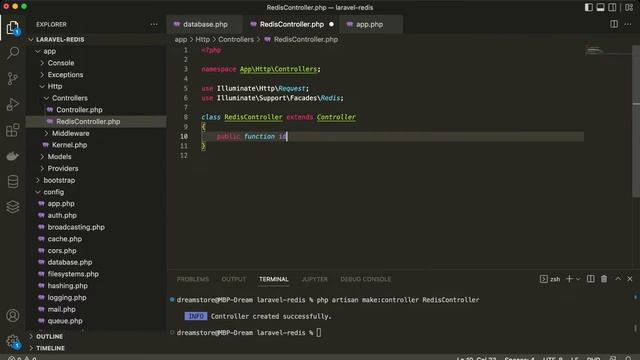Expand the Providers folder
Screen dimensions: 640x360
[x=96, y=169]
